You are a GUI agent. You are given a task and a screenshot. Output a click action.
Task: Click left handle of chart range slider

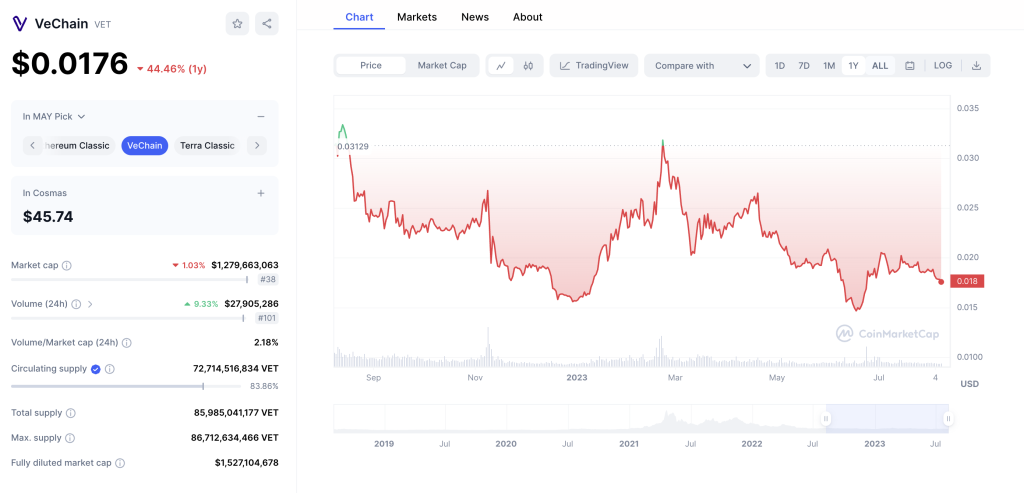[826, 419]
